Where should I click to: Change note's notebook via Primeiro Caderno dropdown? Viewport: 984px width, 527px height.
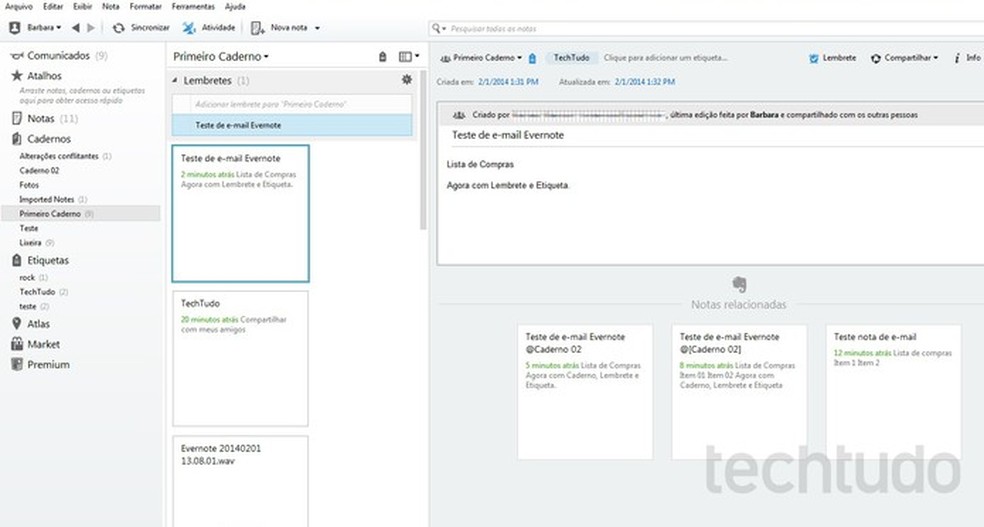pos(481,58)
